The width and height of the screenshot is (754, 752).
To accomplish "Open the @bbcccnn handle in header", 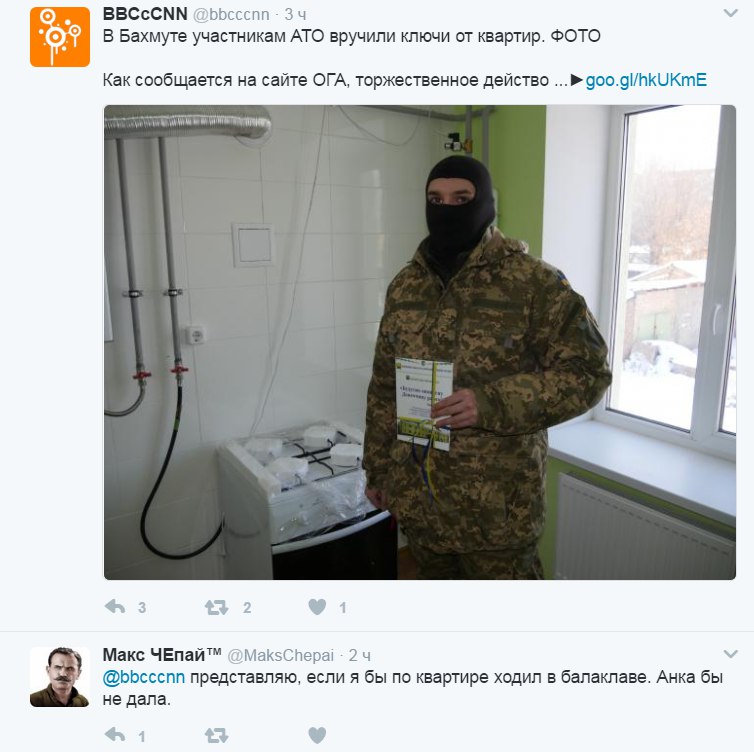I will point(231,14).
